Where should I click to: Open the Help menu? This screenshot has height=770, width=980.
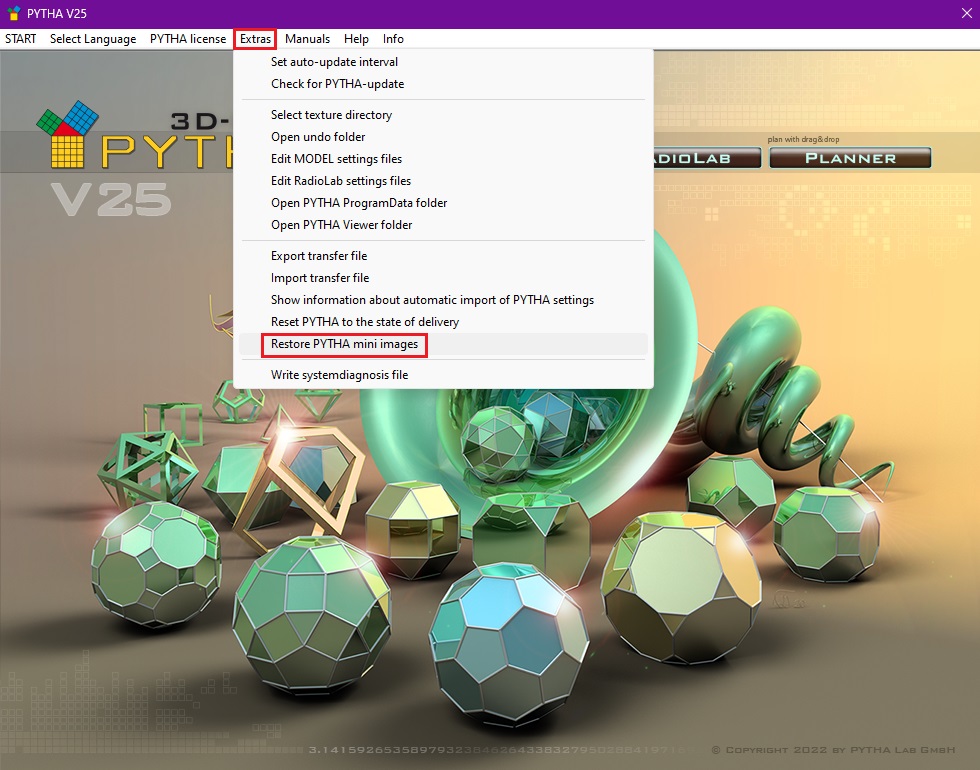(x=356, y=39)
